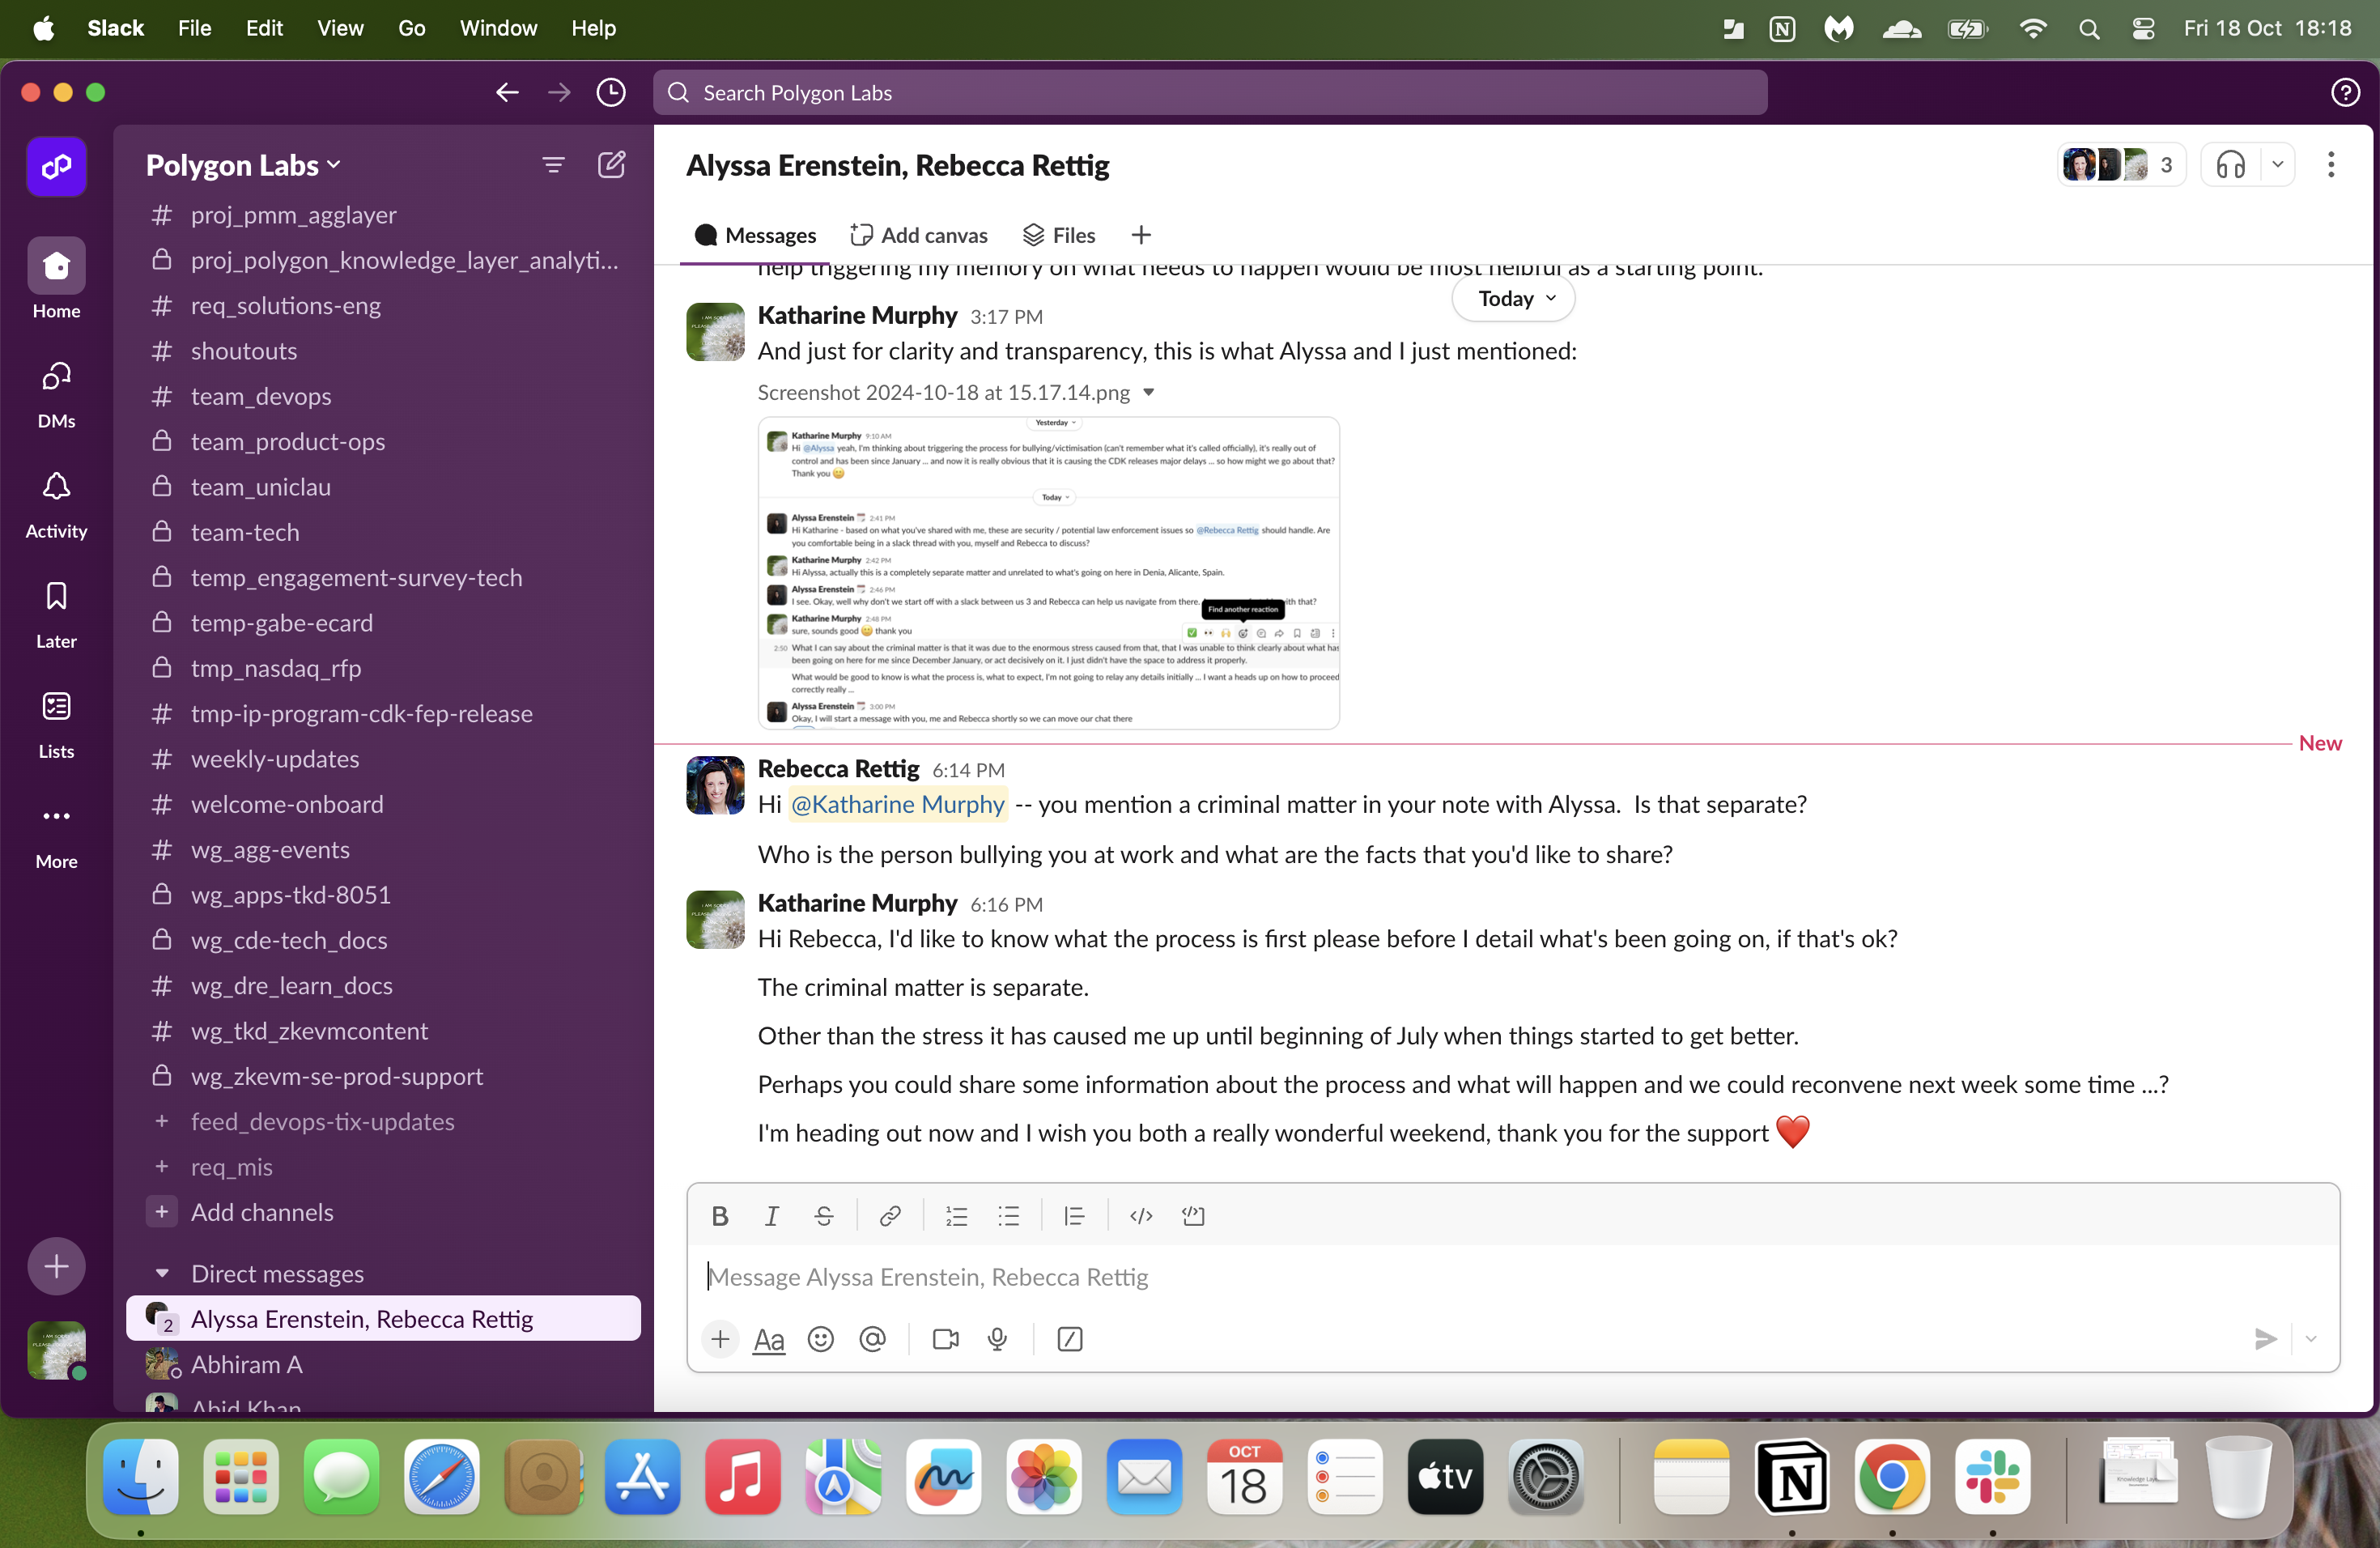Go forward in history

click(559, 93)
